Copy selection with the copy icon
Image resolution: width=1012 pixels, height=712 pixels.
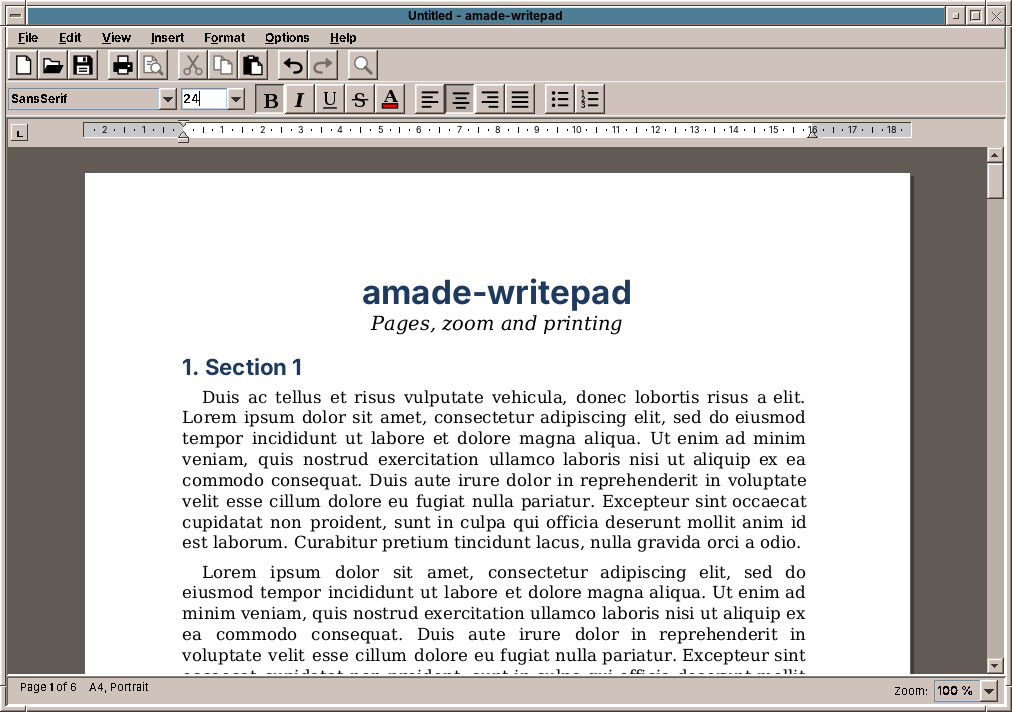[x=223, y=65]
